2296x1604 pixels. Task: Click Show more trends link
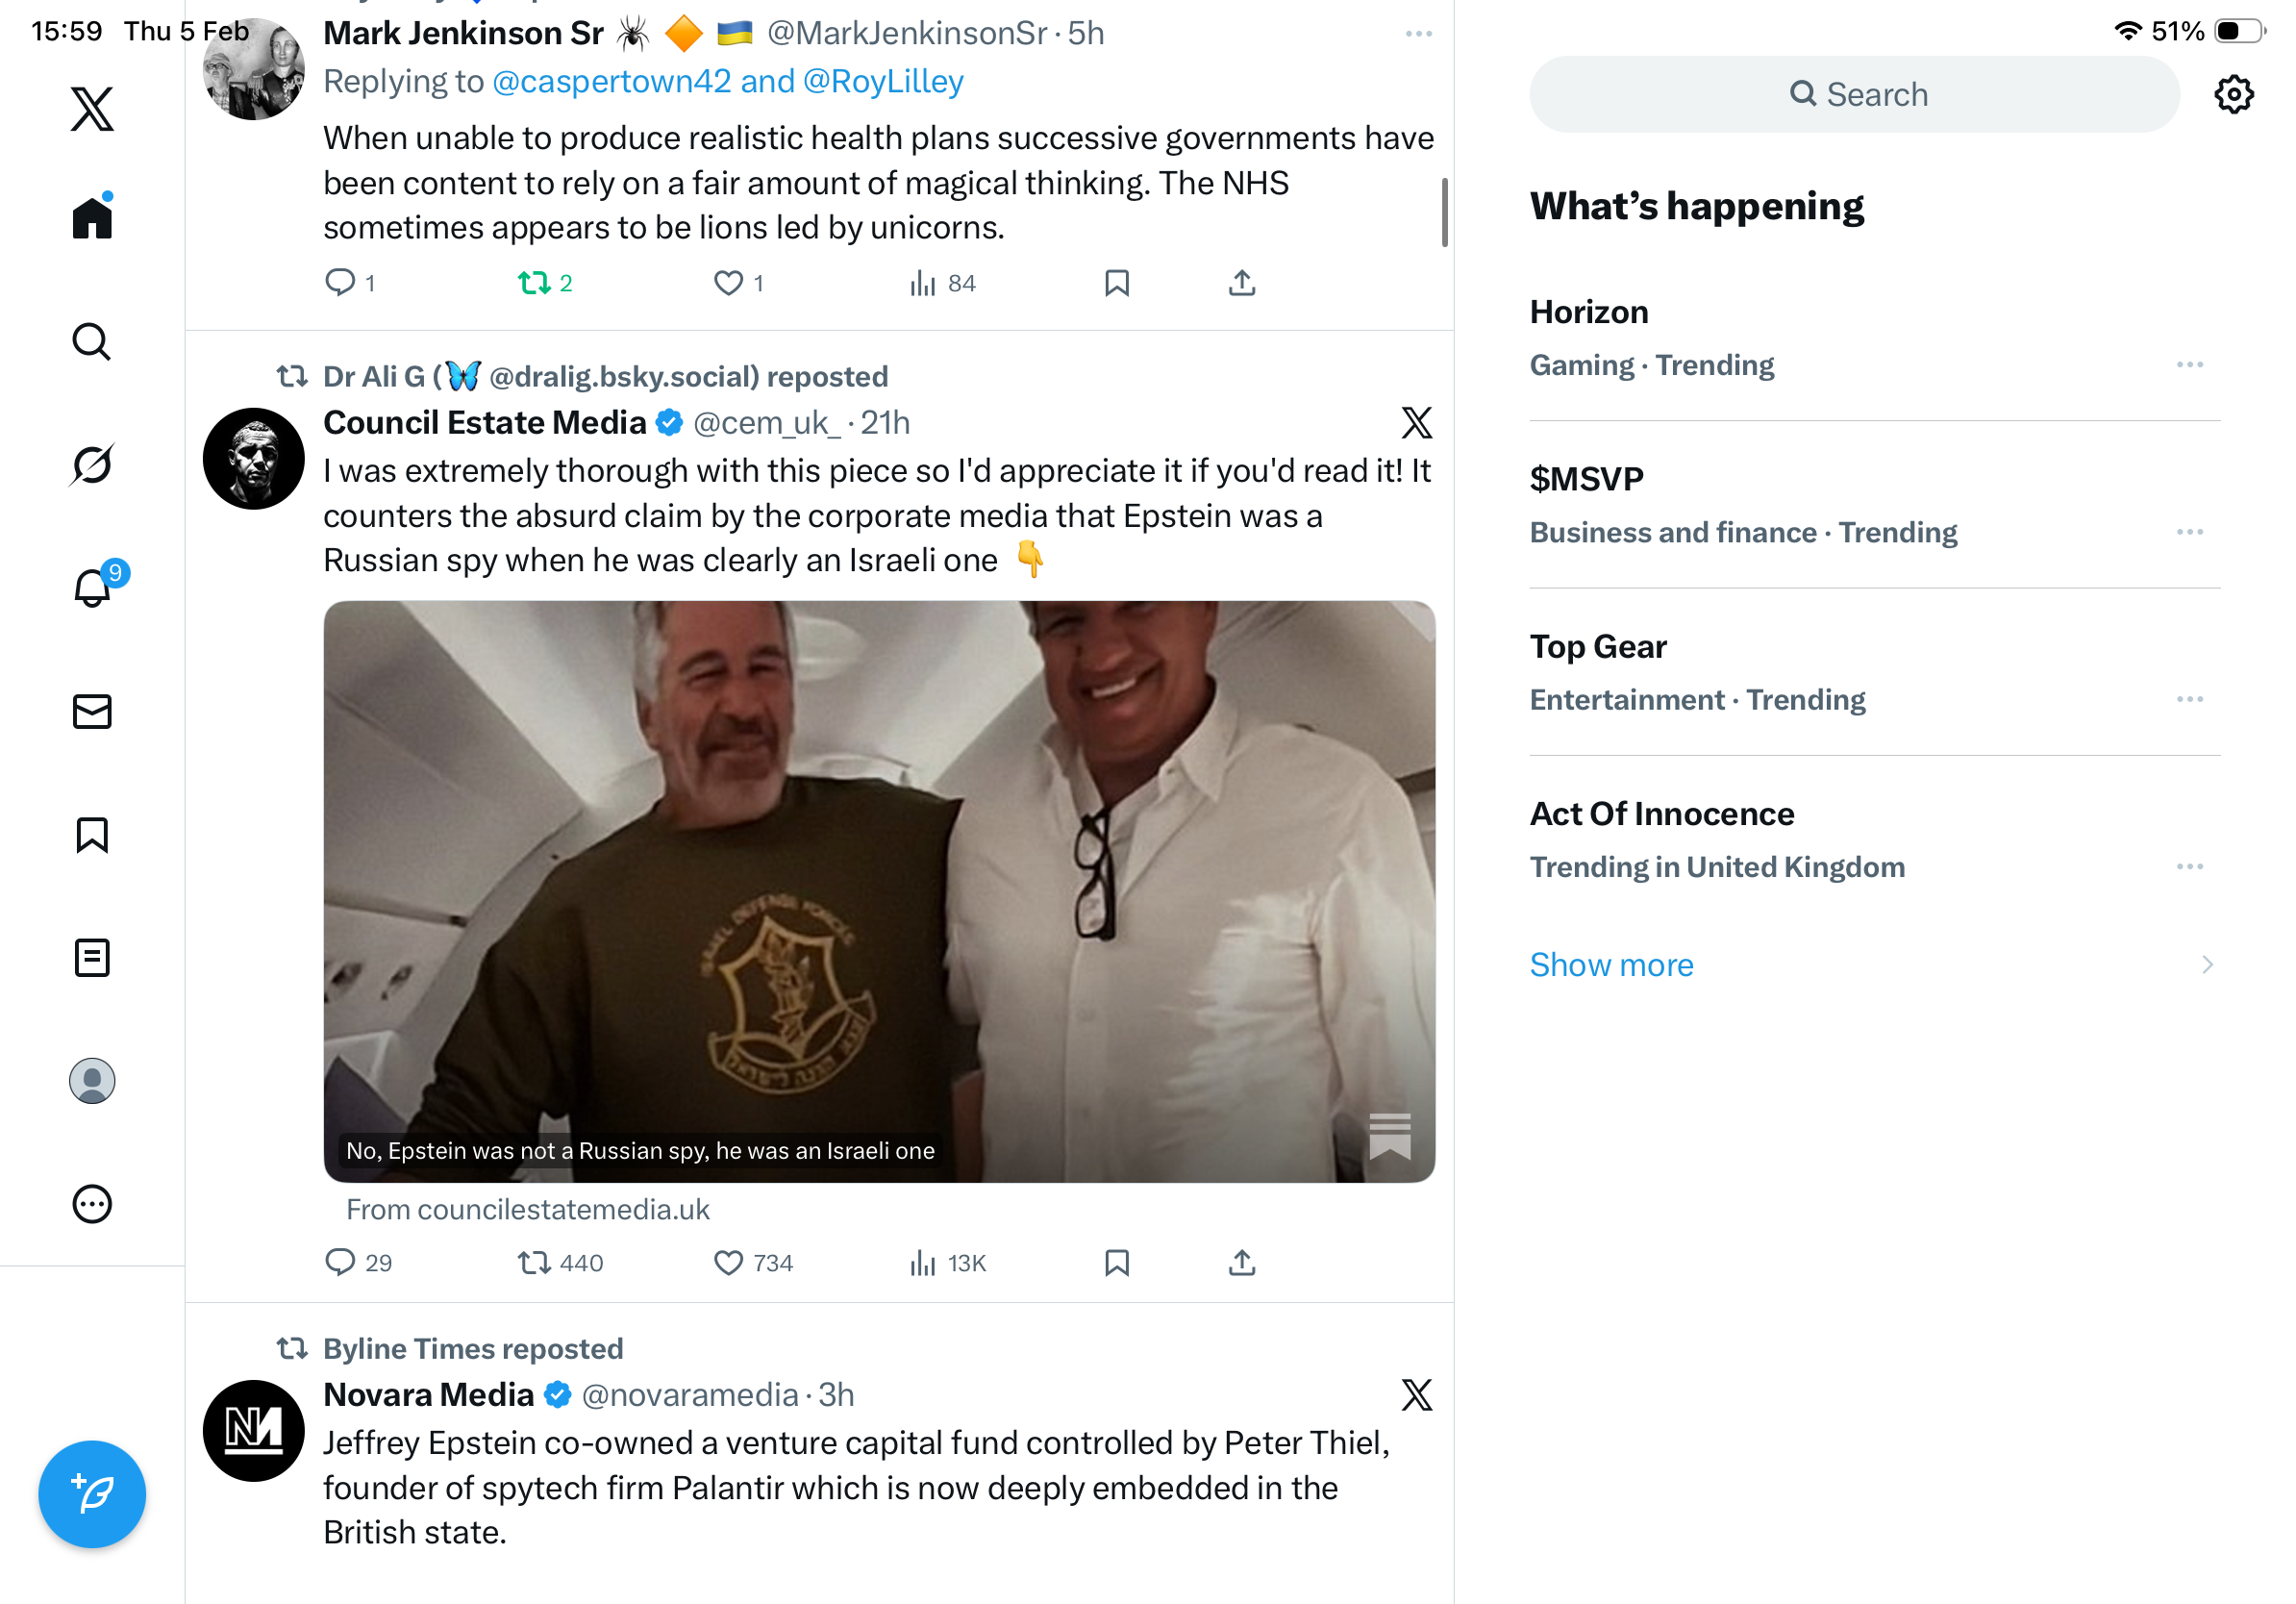1611,964
